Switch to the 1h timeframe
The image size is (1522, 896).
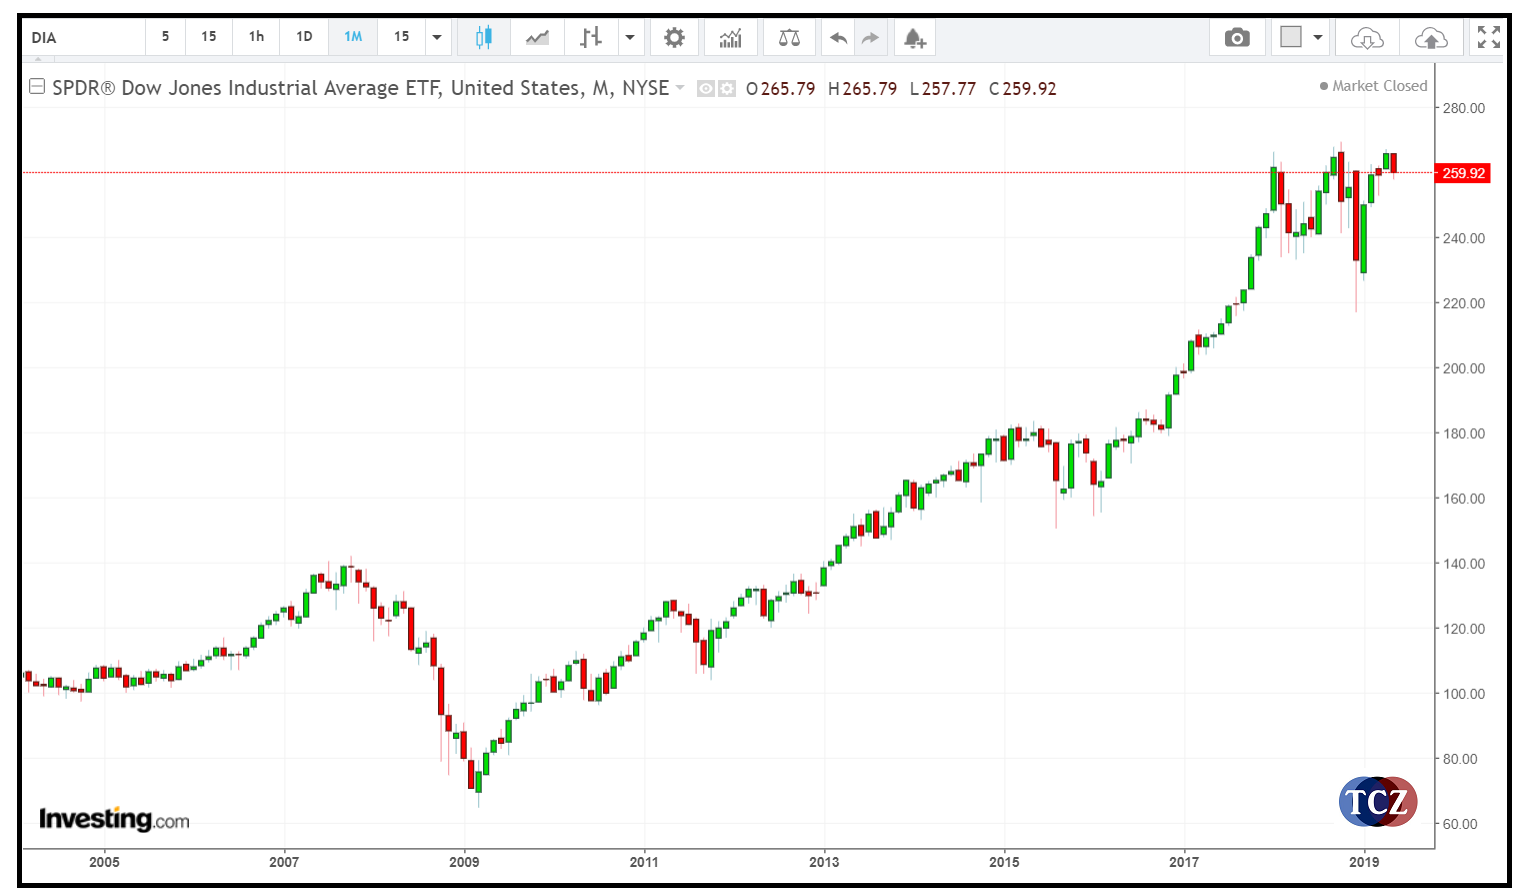pos(255,36)
